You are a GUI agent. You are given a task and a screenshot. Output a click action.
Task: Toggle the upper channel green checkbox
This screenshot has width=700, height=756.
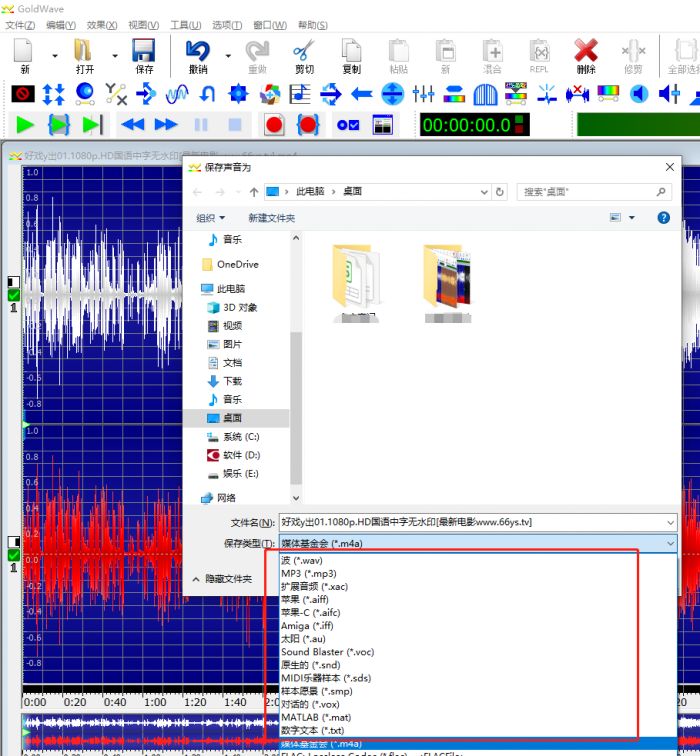point(13,295)
